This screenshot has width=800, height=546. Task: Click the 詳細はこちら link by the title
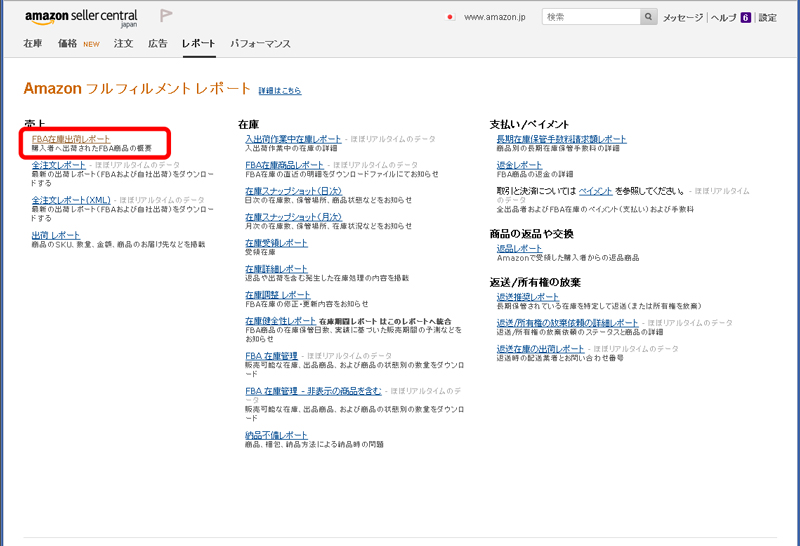click(x=280, y=90)
